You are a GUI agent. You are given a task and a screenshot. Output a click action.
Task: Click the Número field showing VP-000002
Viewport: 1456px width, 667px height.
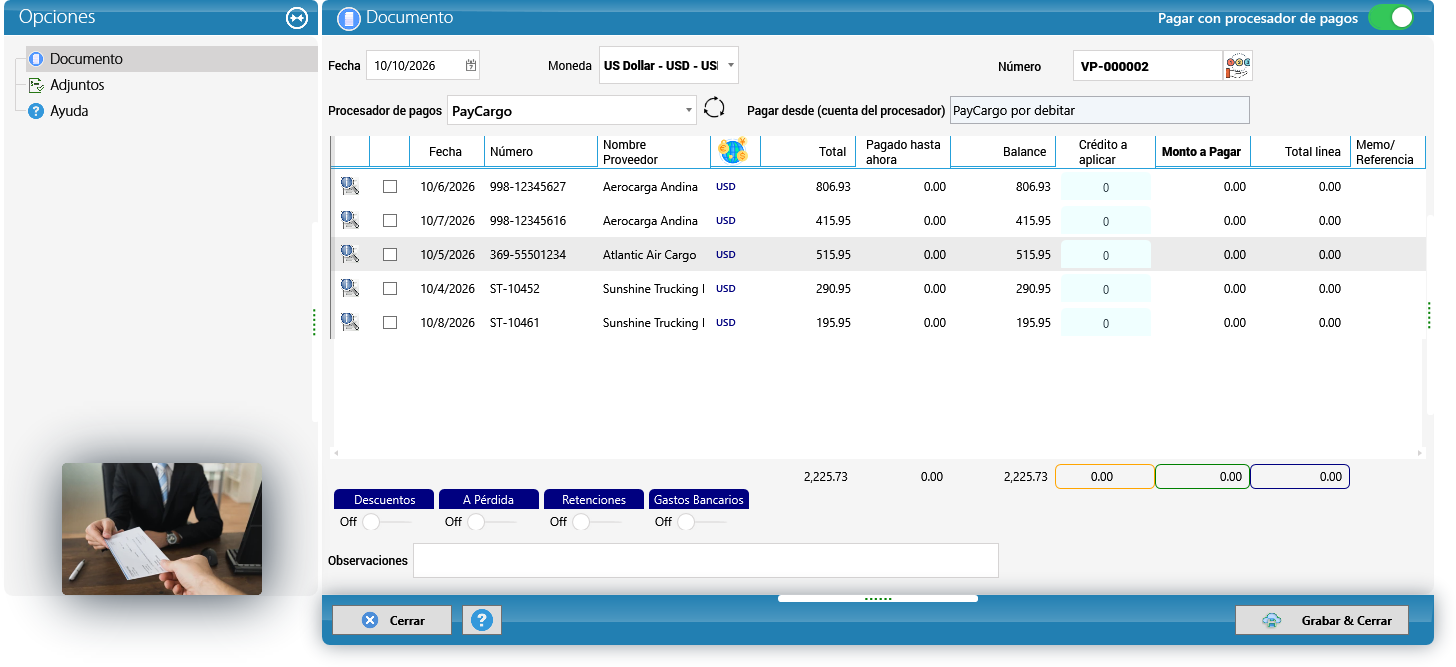1147,67
